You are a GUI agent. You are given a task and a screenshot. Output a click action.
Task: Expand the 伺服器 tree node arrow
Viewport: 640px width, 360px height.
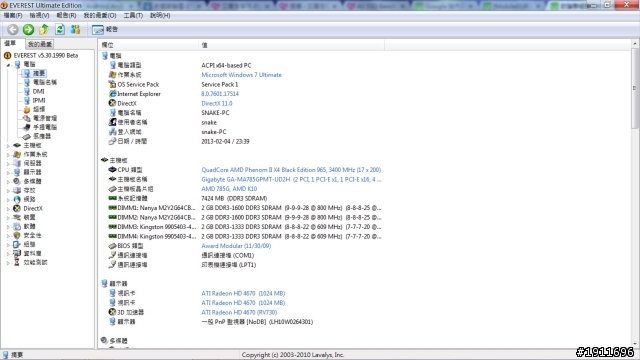pos(8,163)
